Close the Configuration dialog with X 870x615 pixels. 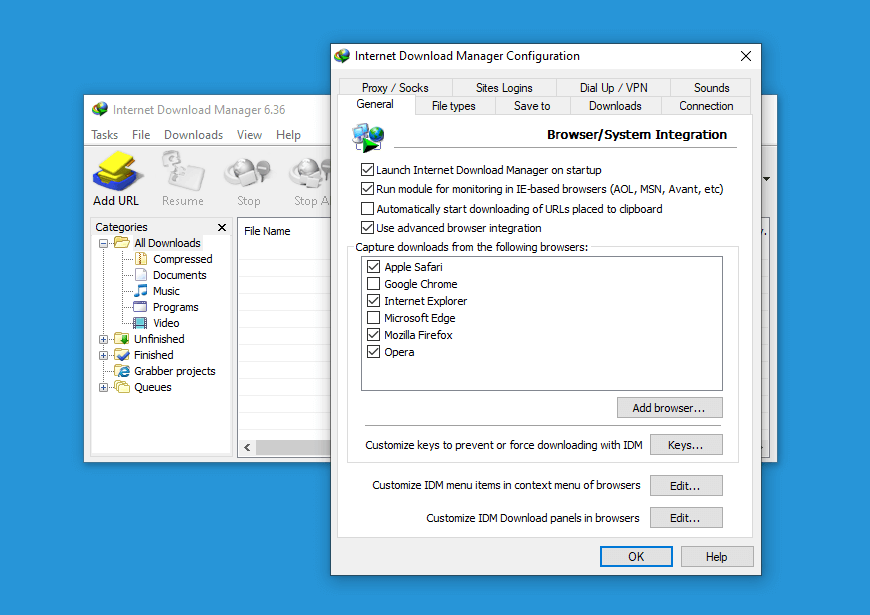click(x=746, y=56)
